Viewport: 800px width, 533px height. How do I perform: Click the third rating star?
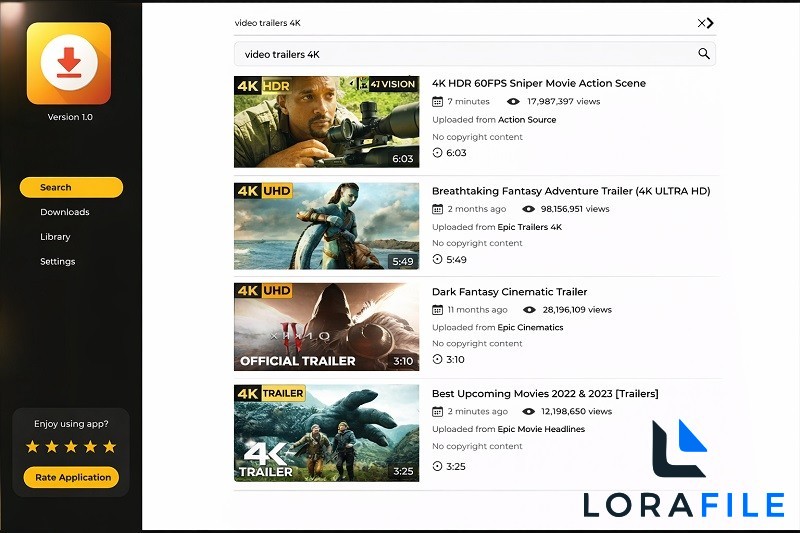(x=71, y=447)
